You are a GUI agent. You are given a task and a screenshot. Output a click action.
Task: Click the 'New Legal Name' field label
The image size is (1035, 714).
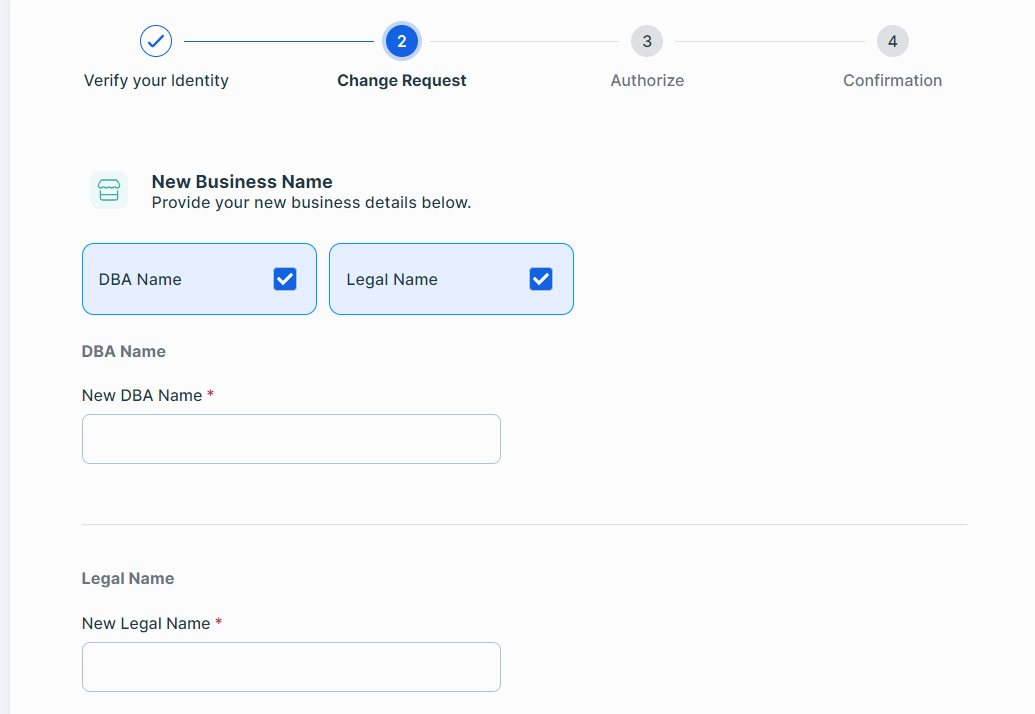pyautogui.click(x=146, y=624)
